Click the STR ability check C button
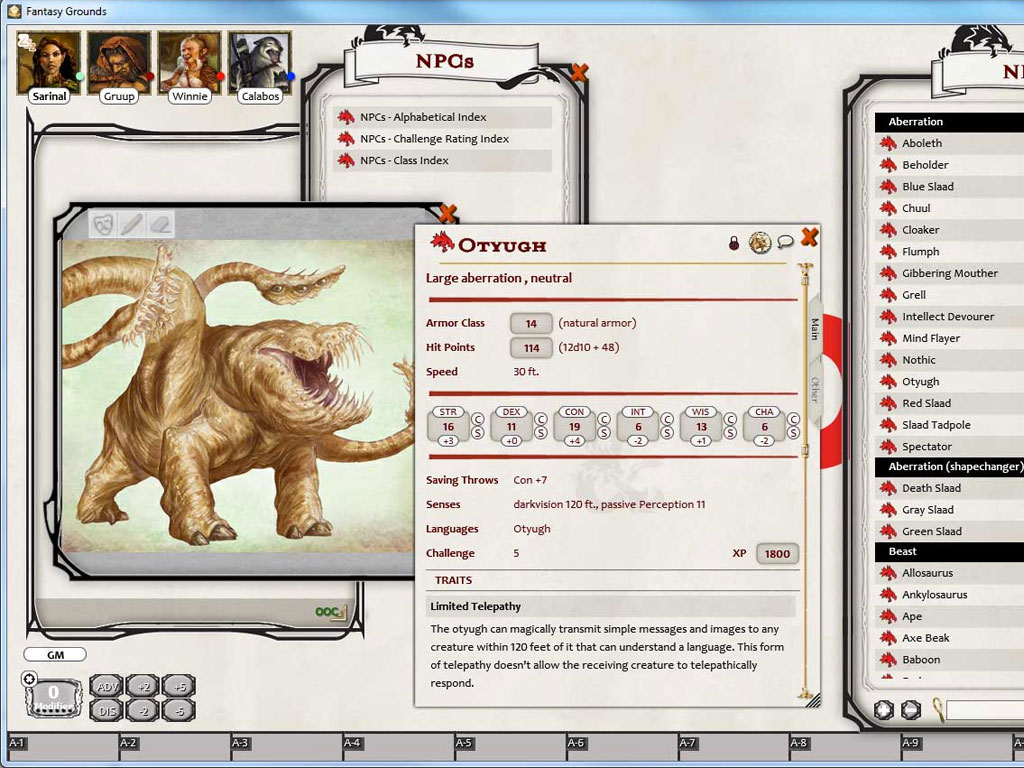The width and height of the screenshot is (1024, 768). [478, 419]
